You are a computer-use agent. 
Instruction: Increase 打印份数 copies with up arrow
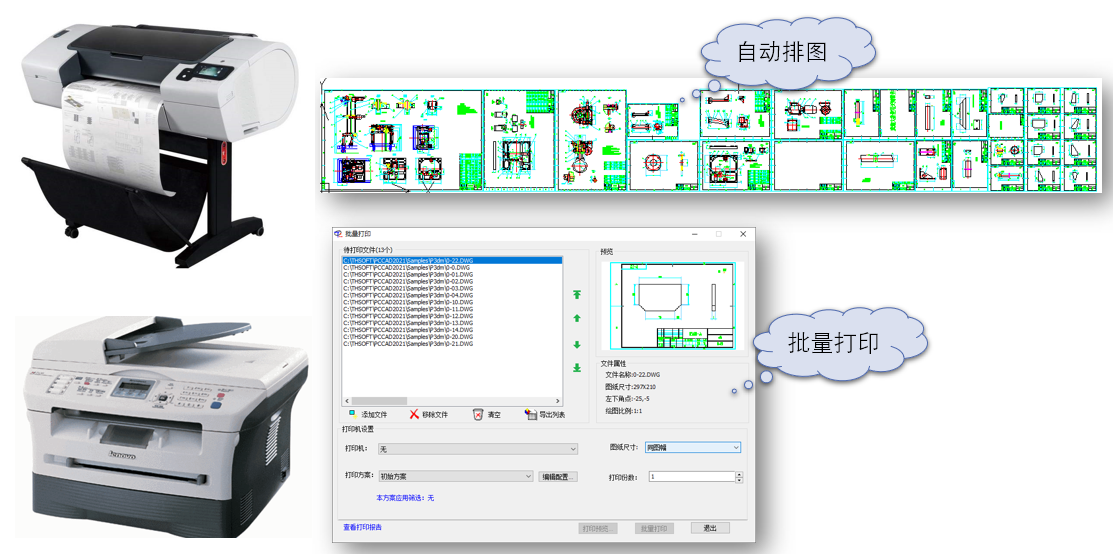point(739,474)
